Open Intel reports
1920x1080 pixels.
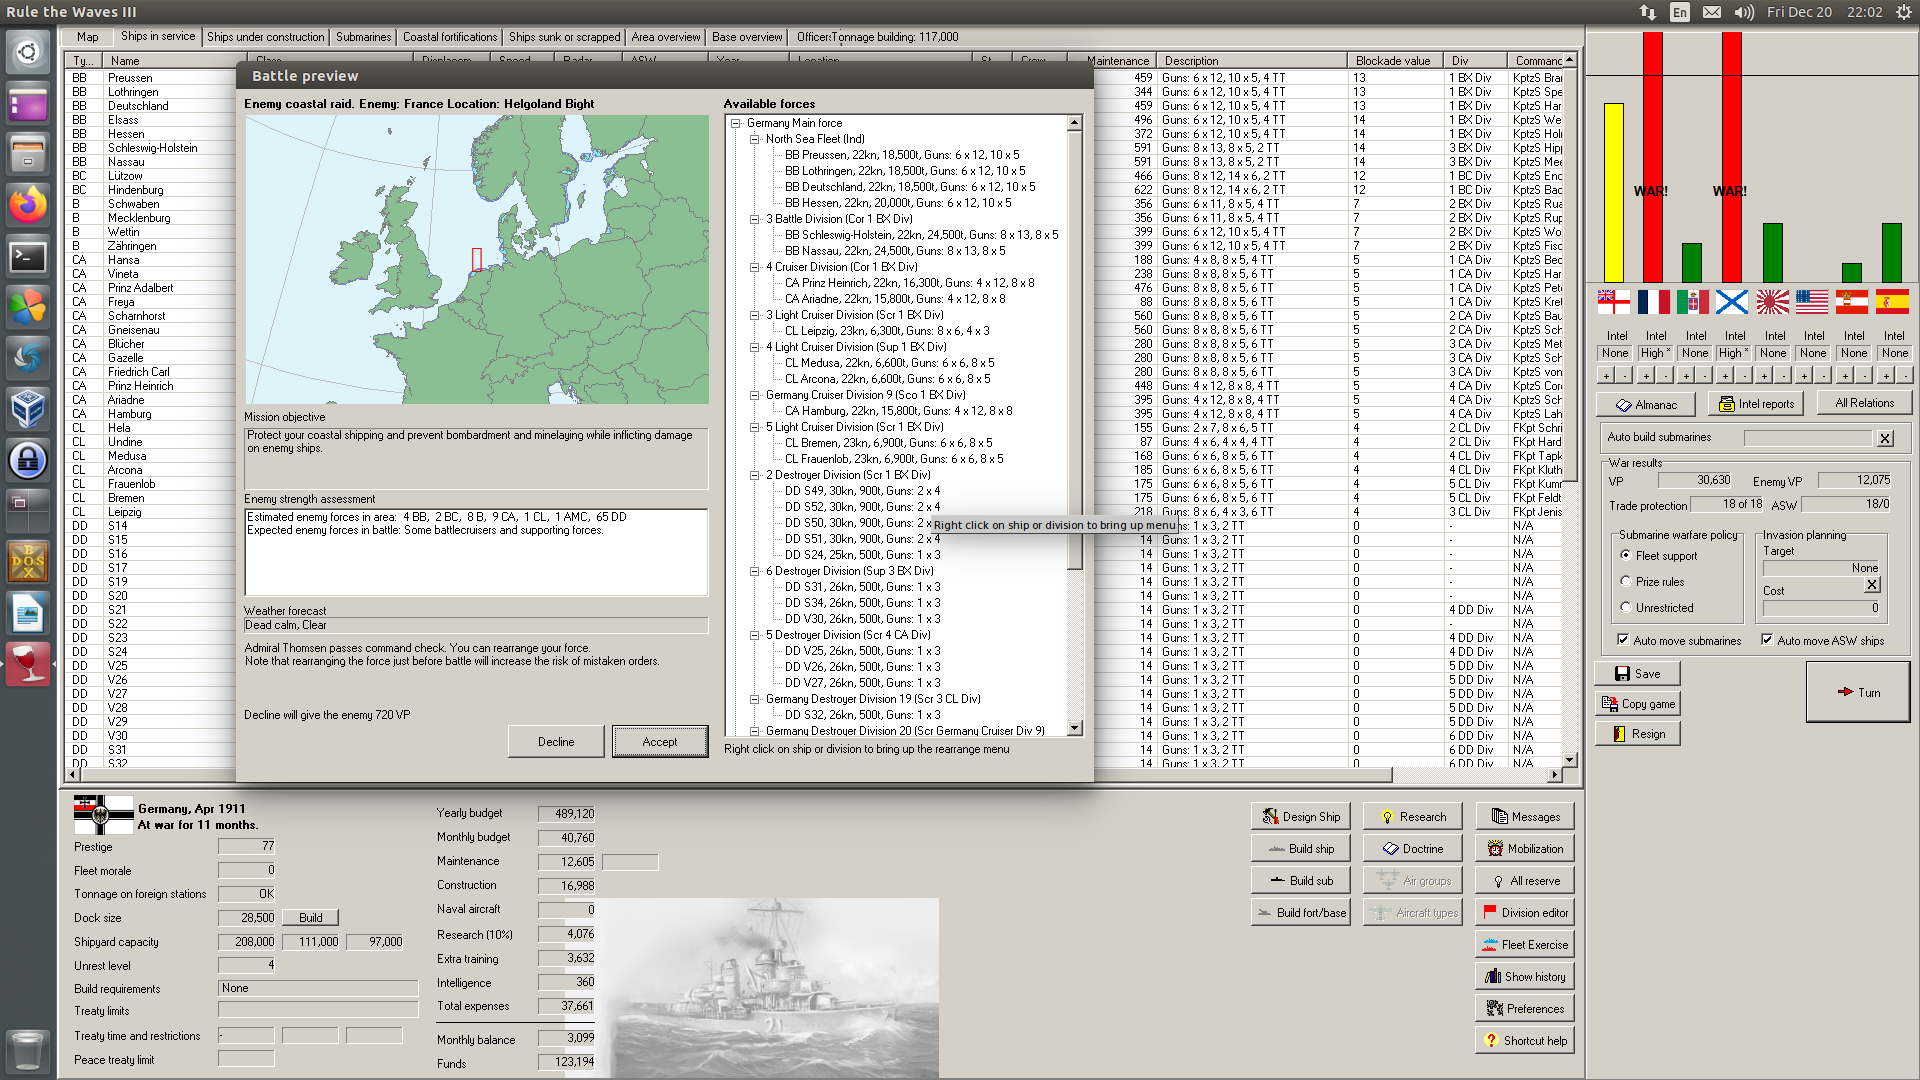(x=1755, y=404)
